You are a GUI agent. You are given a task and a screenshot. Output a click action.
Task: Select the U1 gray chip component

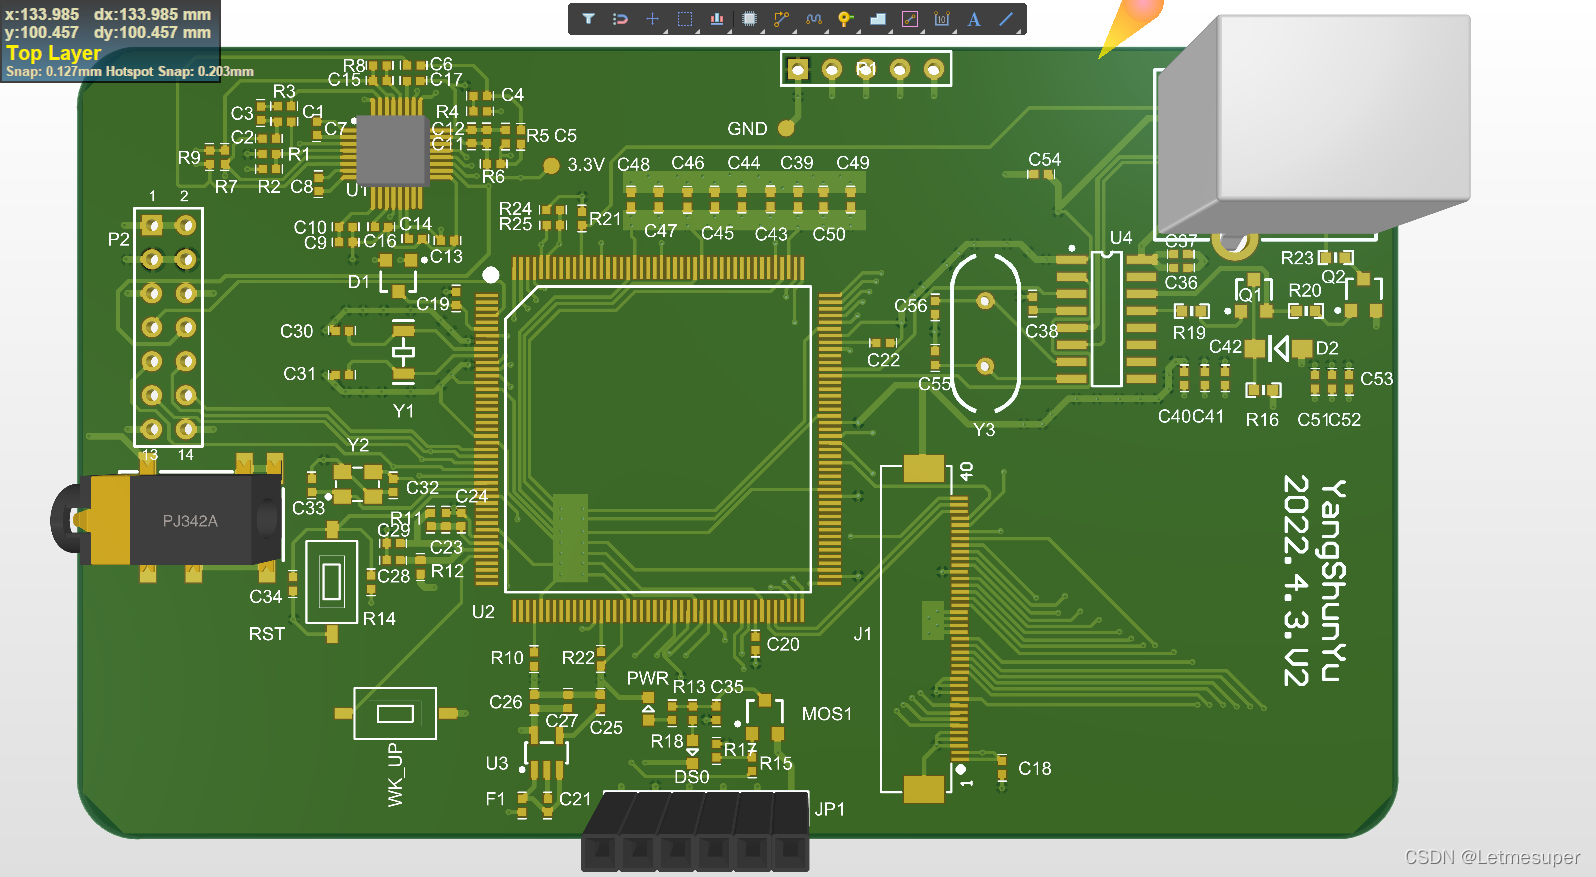coord(393,150)
